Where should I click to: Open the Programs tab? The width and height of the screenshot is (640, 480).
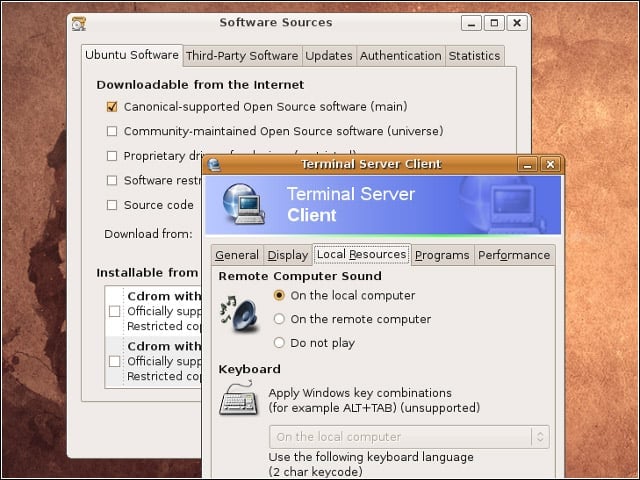pyautogui.click(x=442, y=255)
